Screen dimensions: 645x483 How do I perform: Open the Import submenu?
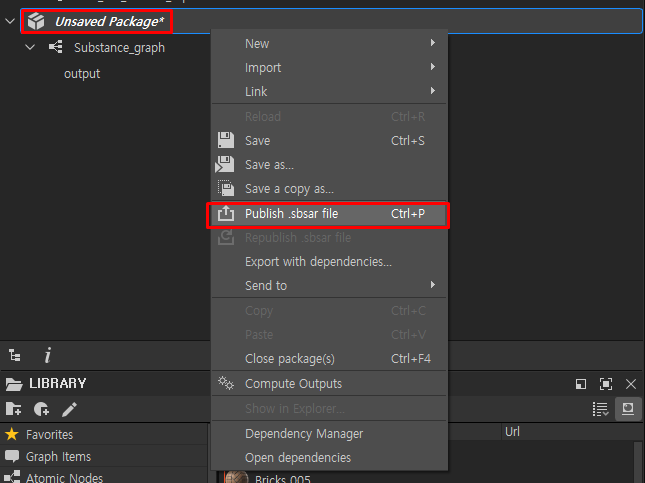click(x=329, y=67)
